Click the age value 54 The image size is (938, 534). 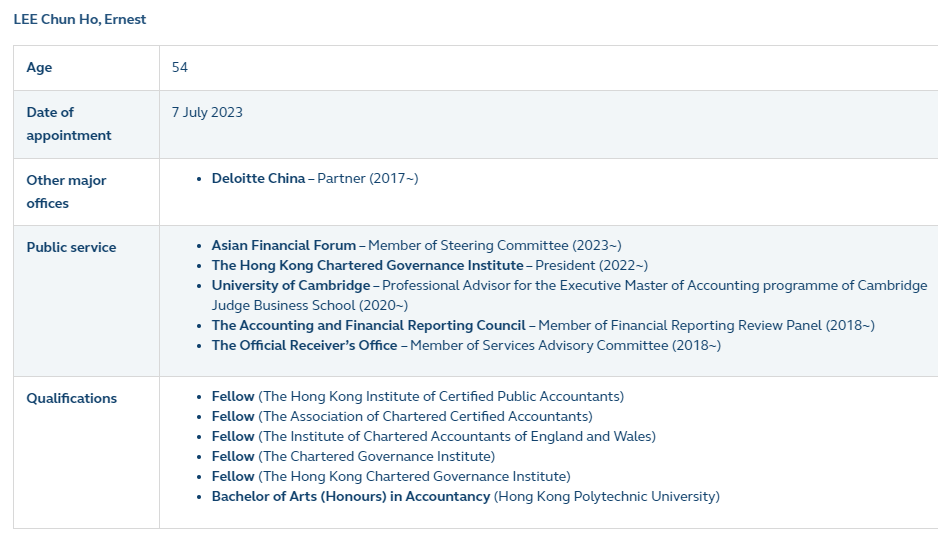point(179,67)
